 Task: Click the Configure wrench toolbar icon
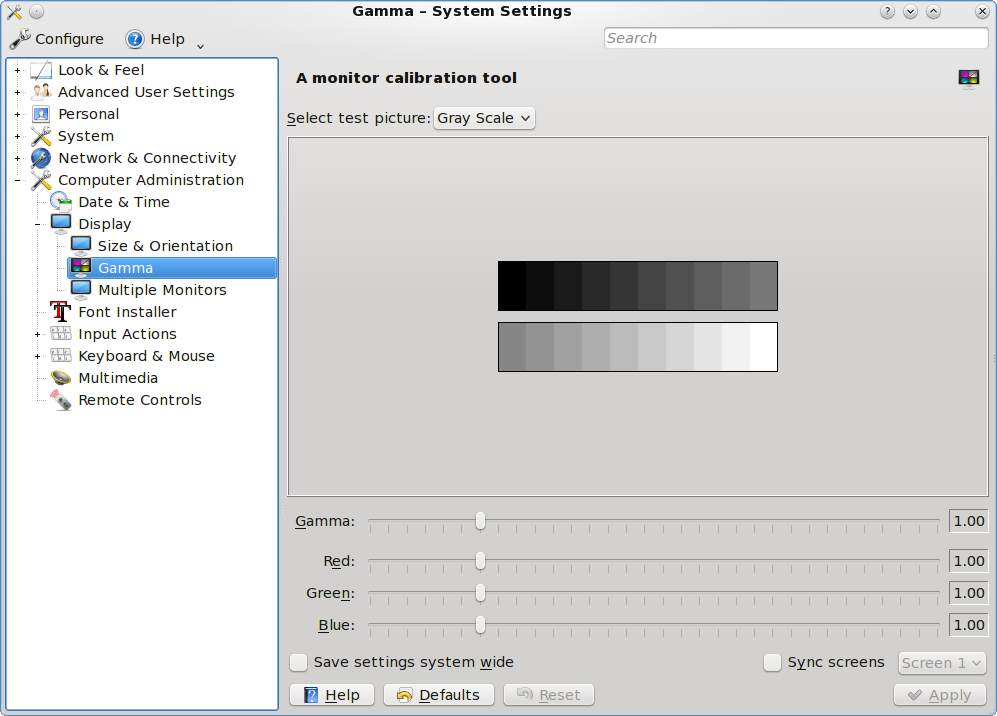20,39
